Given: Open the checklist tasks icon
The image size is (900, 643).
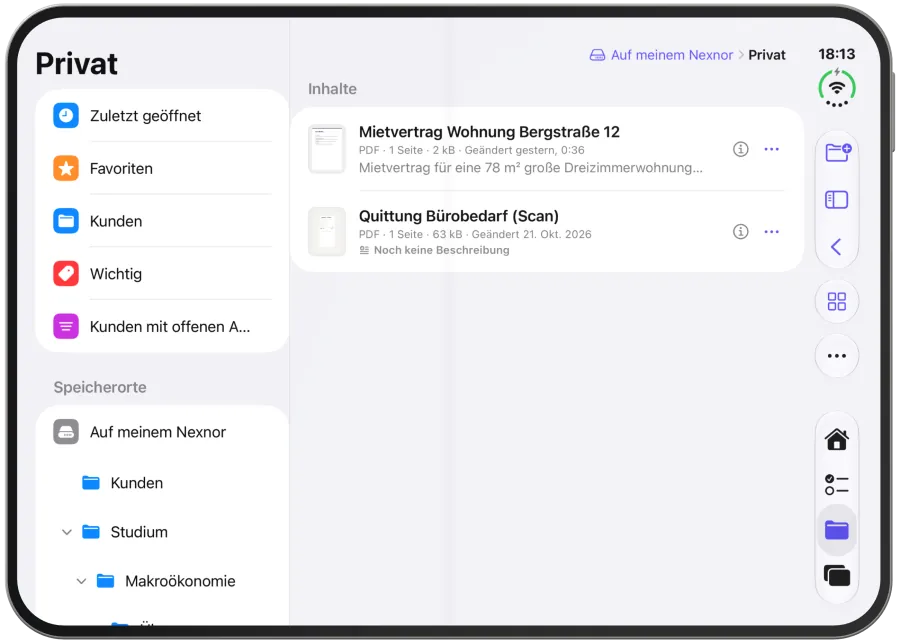Looking at the screenshot, I should click(x=836, y=485).
